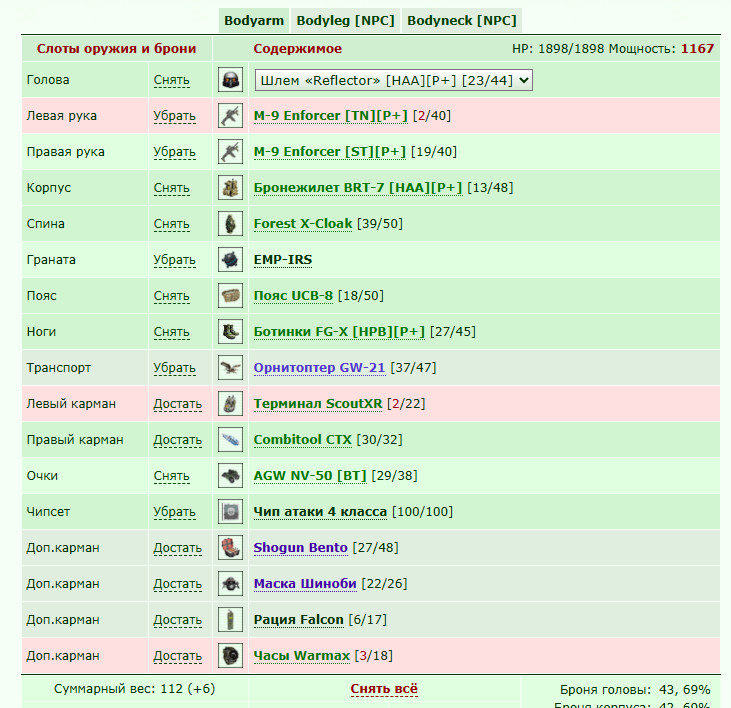Click the Shogun Bento icon
The width and height of the screenshot is (731, 708).
(230, 548)
